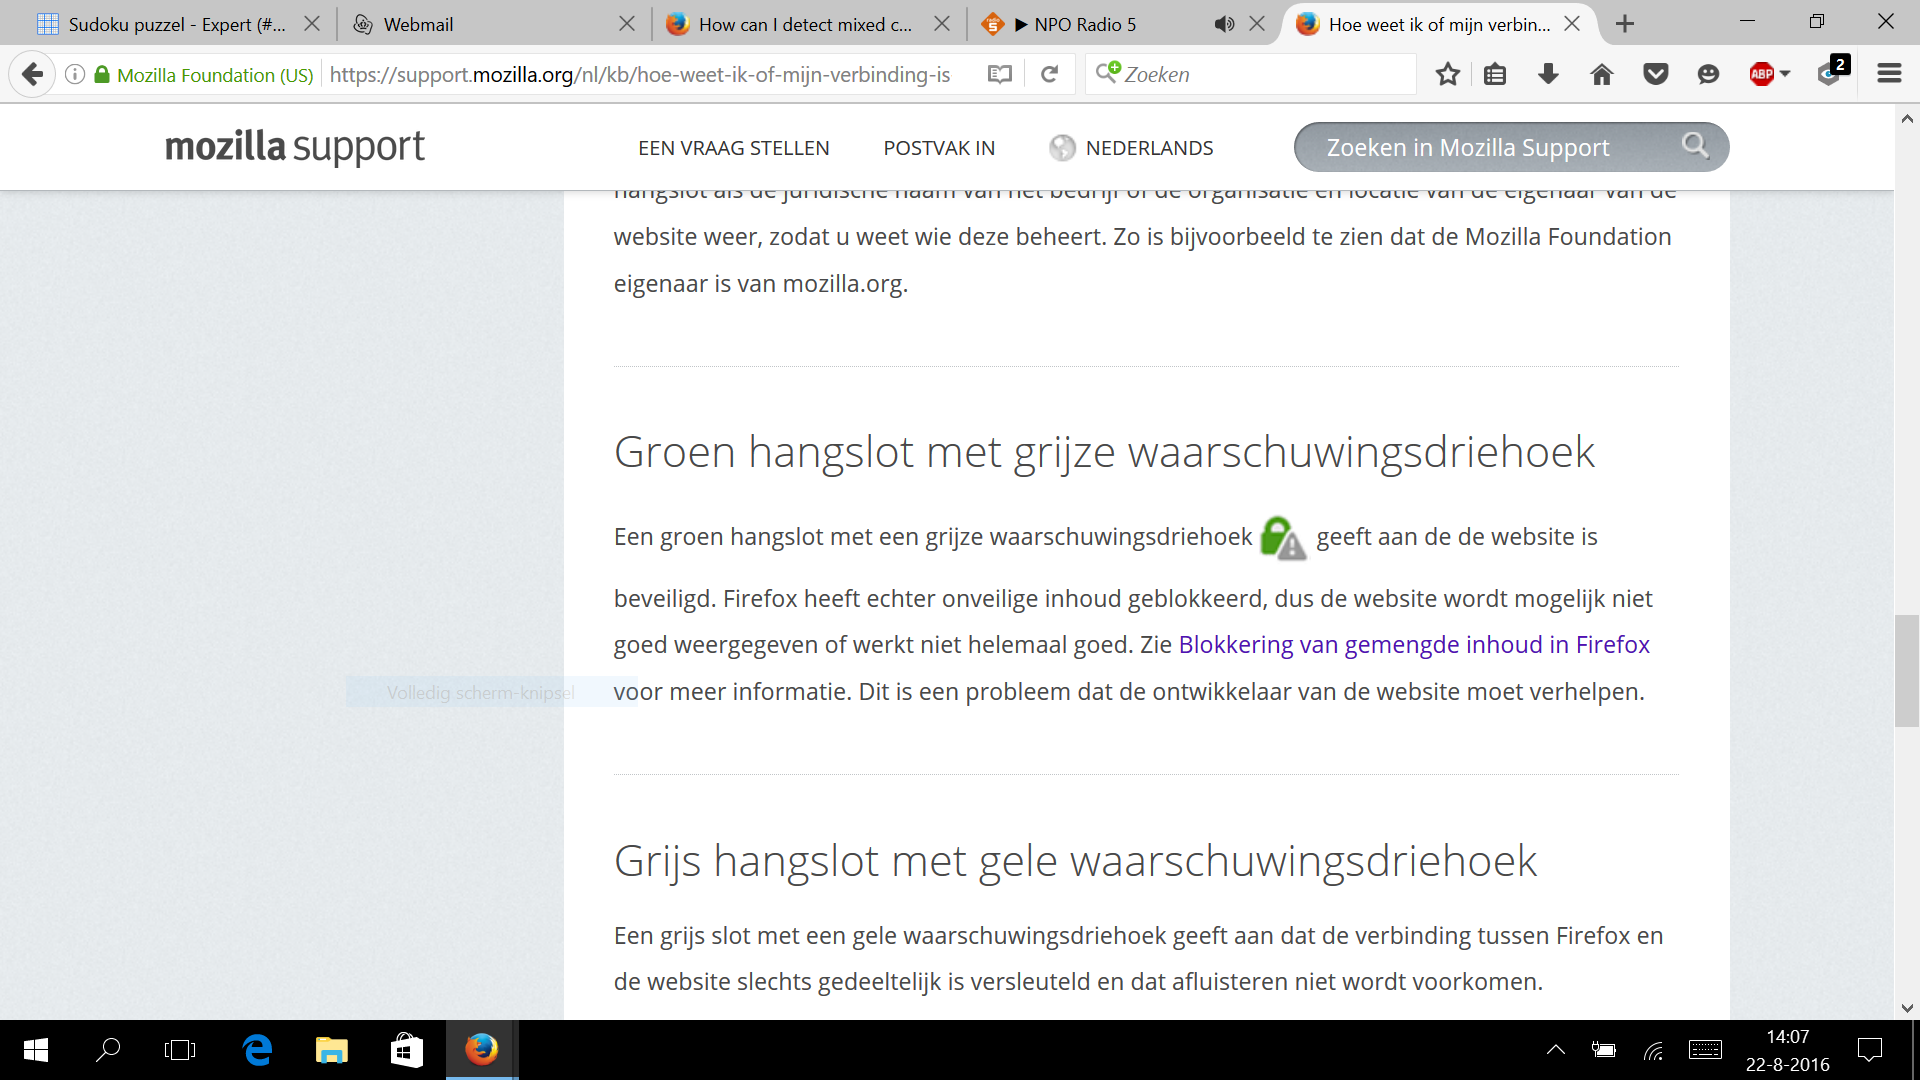Image resolution: width=1920 pixels, height=1080 pixels.
Task: Click the page scrollbar down arrow
Action: click(x=1907, y=1008)
